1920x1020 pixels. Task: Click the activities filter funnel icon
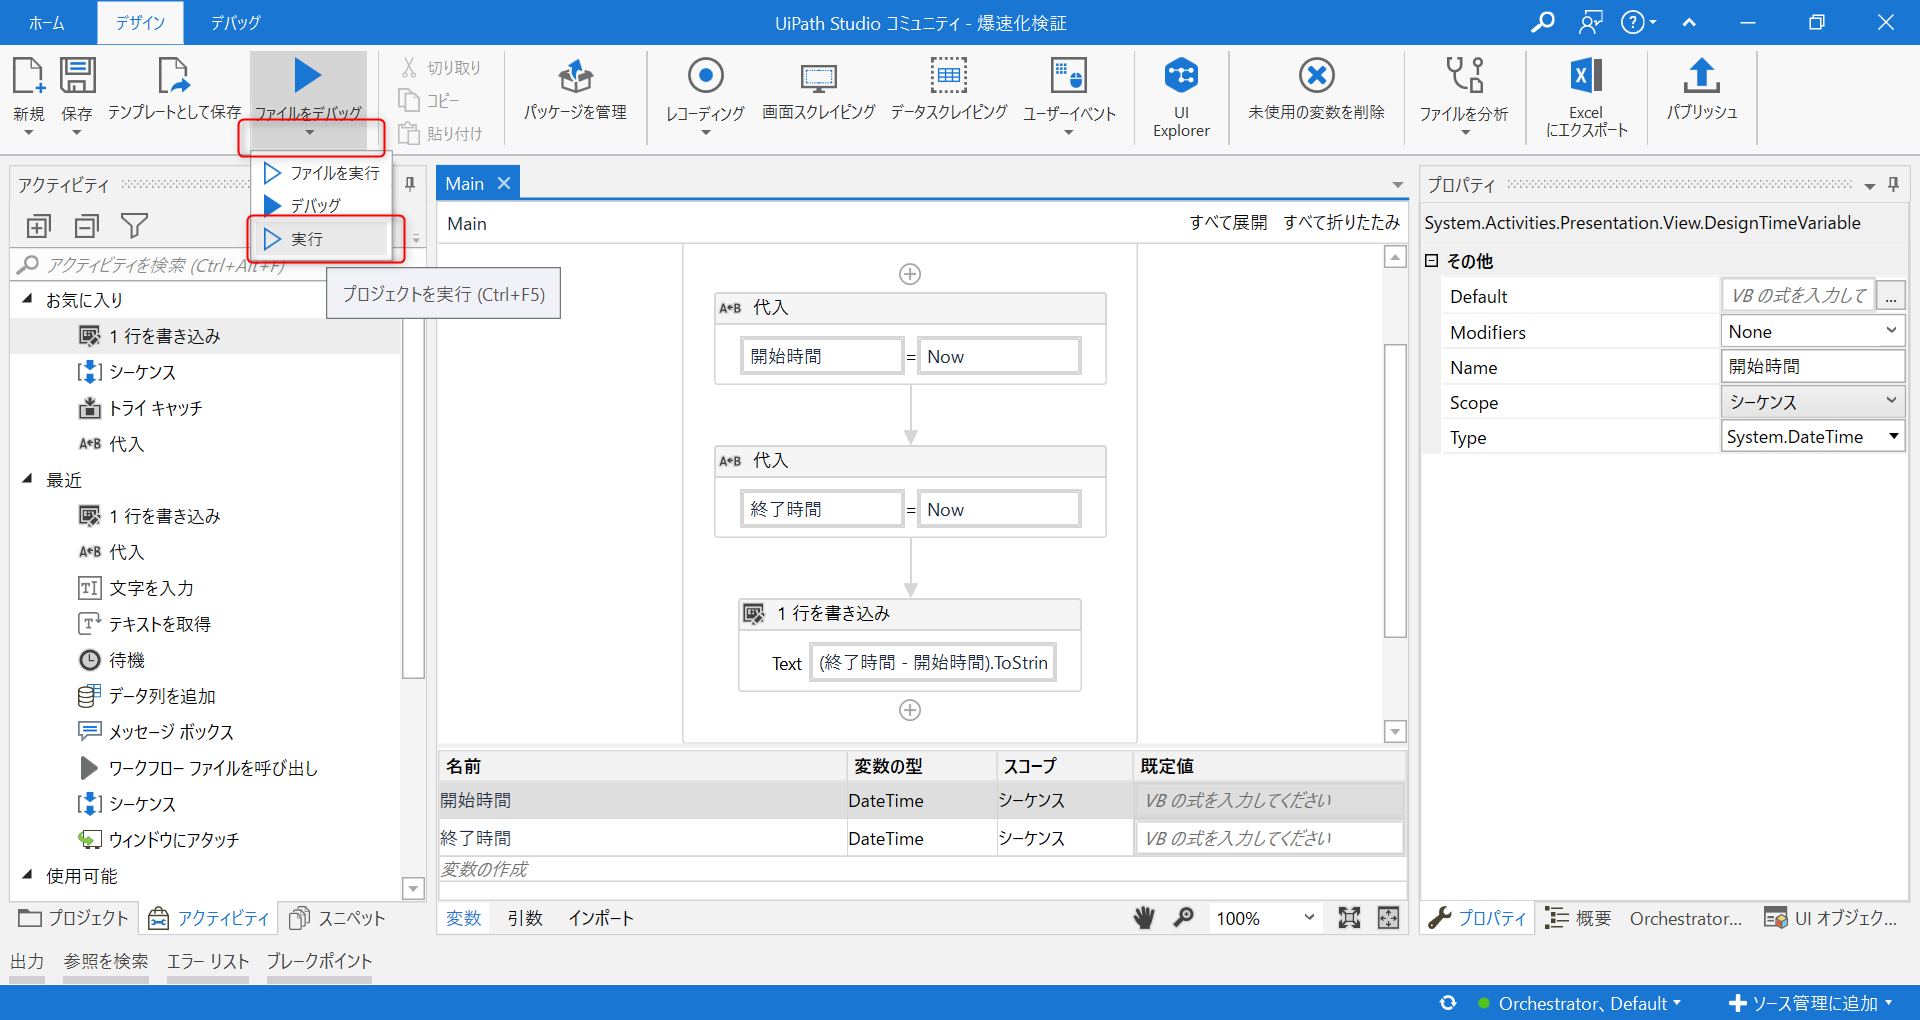[134, 226]
